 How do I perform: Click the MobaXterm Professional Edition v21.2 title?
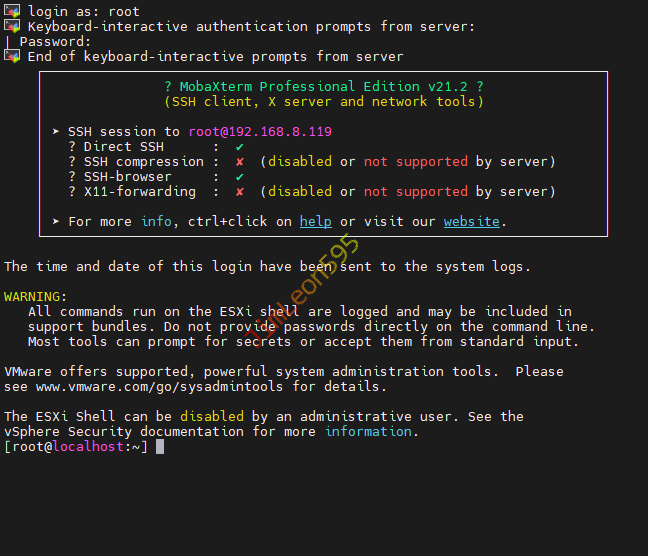[x=323, y=87]
